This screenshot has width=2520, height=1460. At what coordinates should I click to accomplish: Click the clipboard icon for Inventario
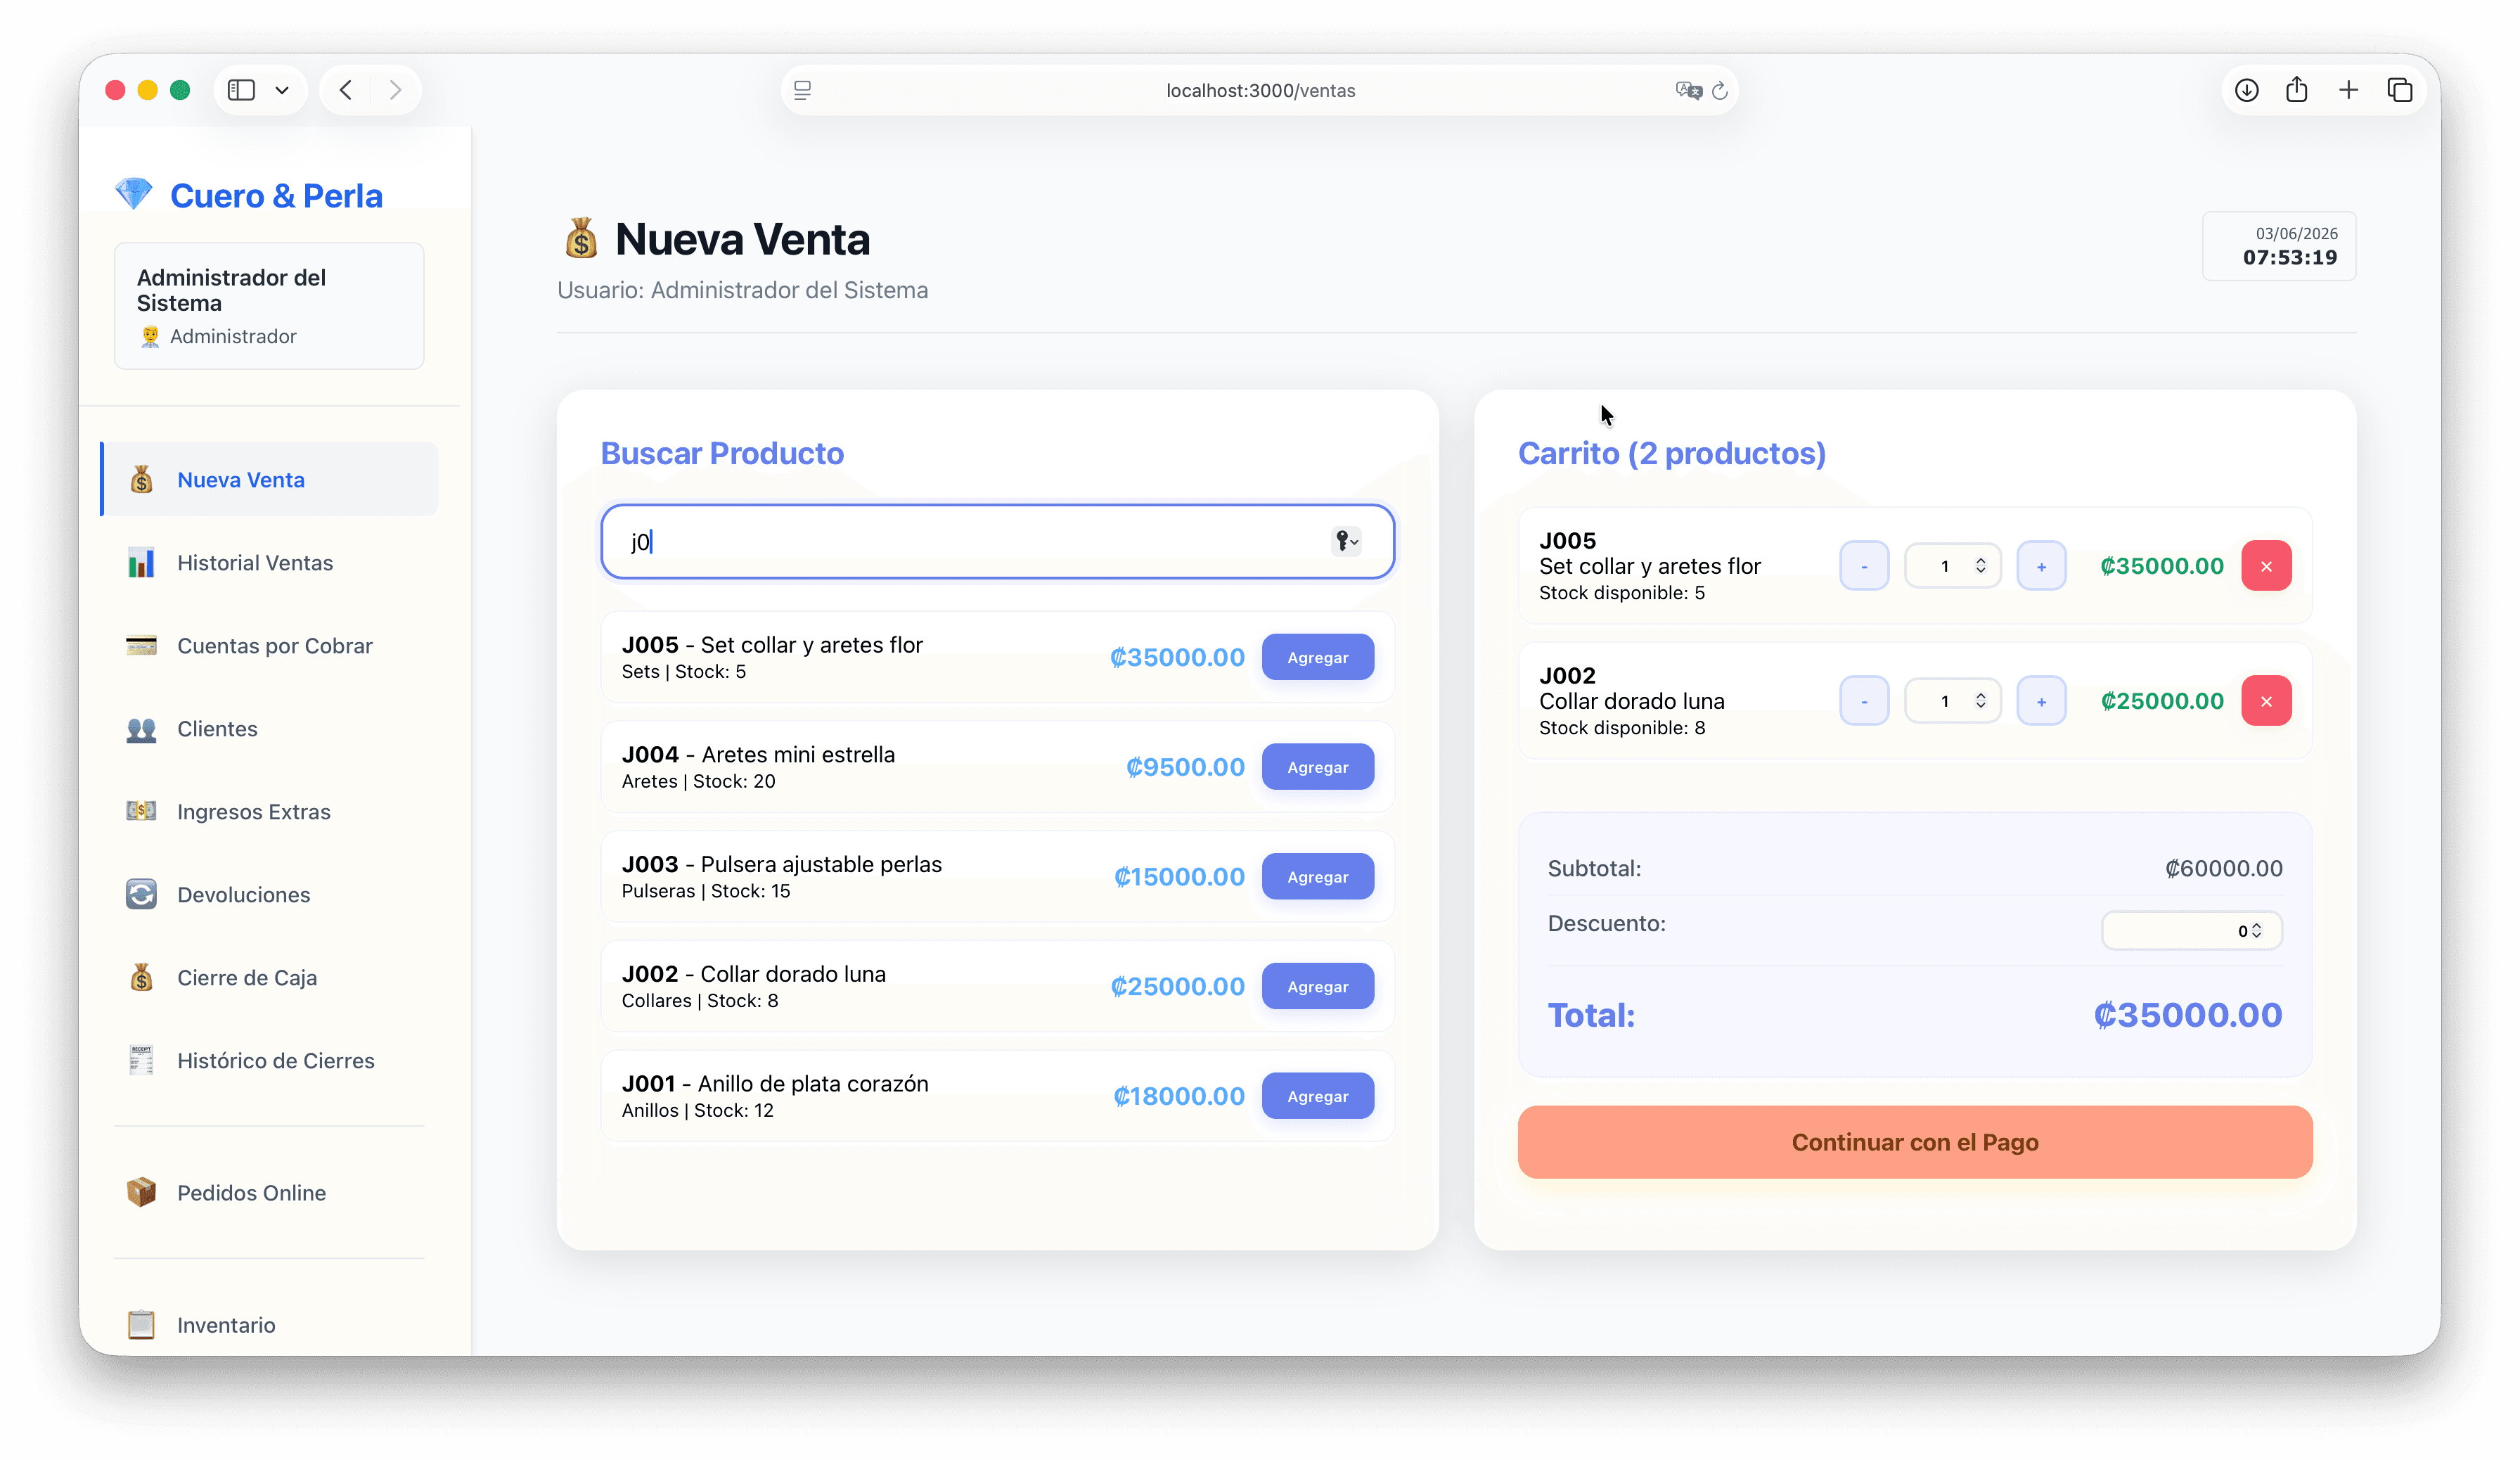(x=141, y=1324)
